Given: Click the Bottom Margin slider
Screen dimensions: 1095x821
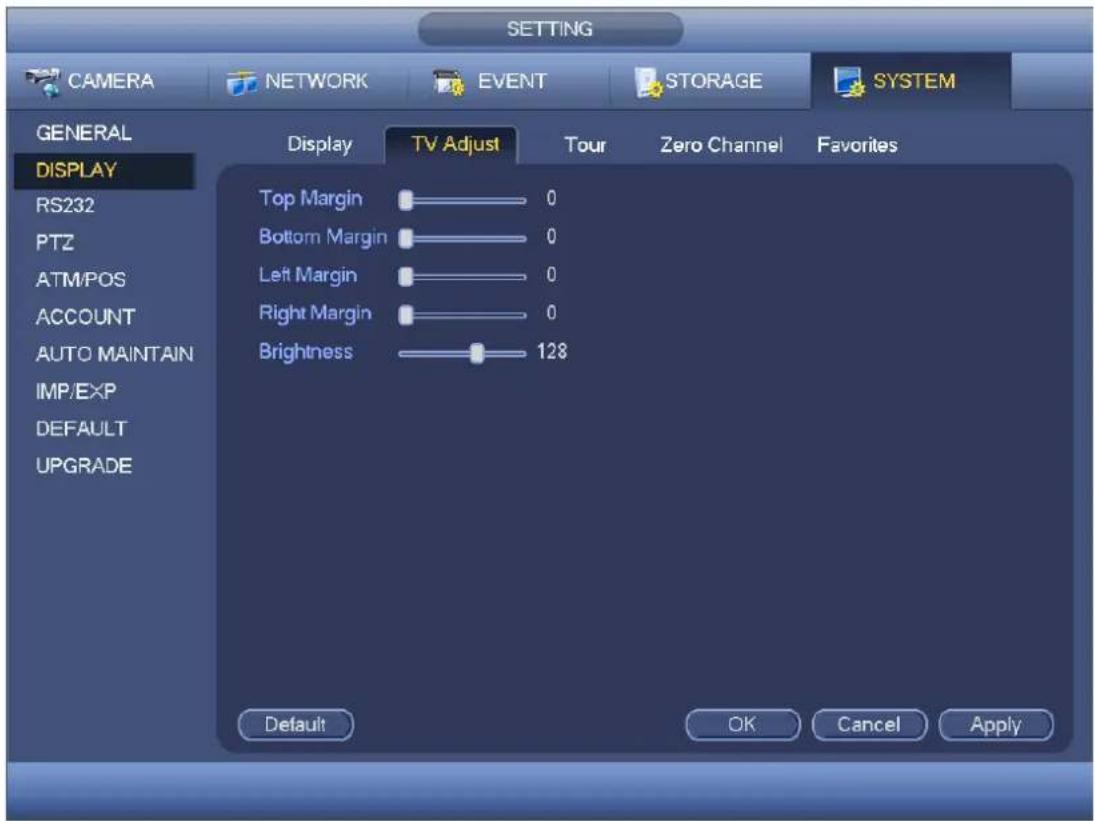Looking at the screenshot, I should (462, 239).
